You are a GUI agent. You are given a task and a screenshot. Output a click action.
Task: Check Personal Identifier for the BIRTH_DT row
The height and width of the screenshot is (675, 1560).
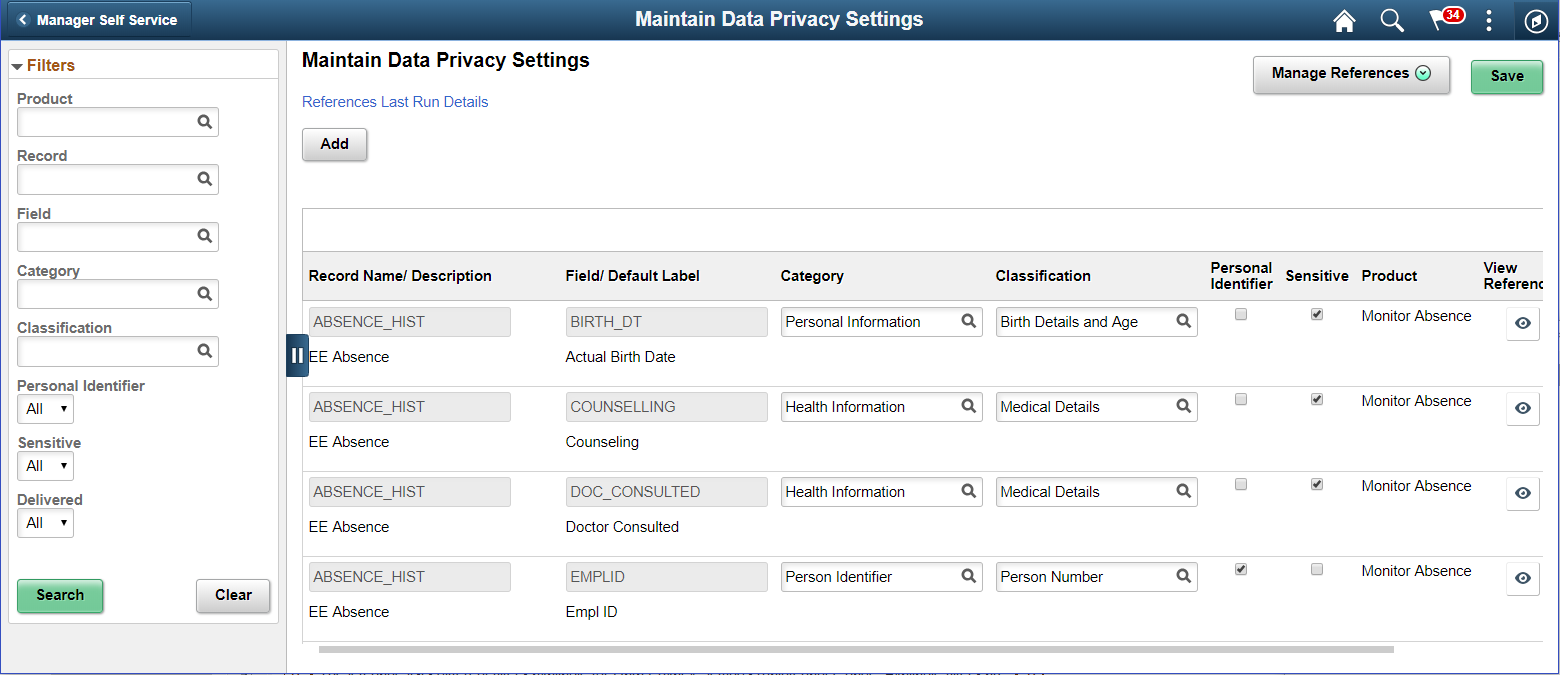(x=1240, y=313)
